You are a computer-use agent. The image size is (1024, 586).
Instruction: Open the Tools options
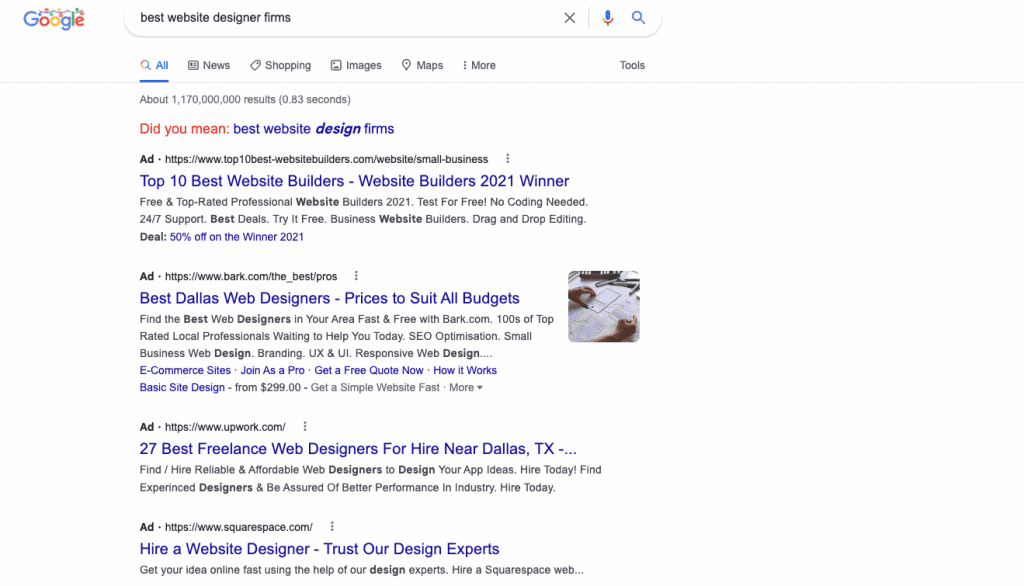(632, 65)
